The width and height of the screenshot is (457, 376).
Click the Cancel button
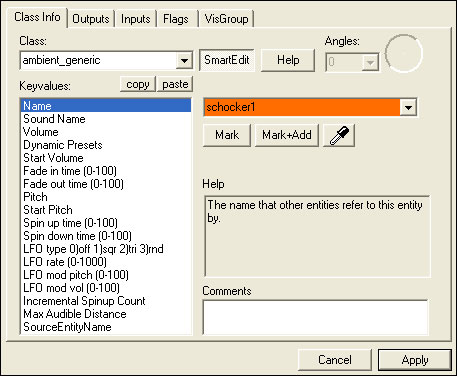[335, 360]
